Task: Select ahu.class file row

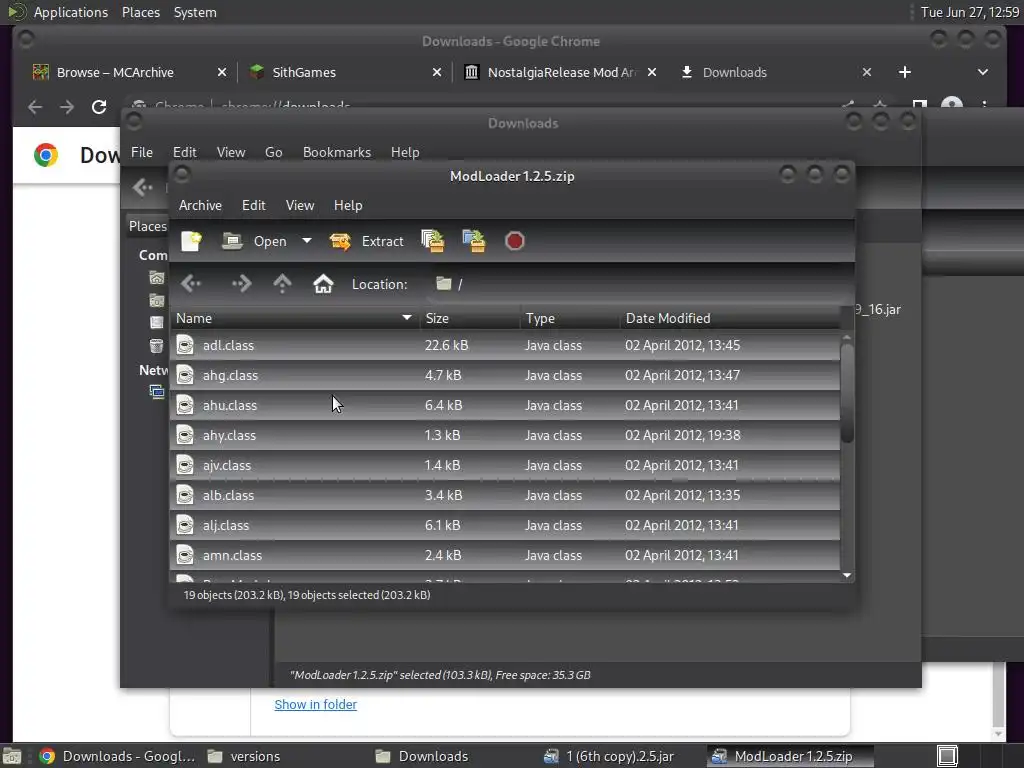Action: tap(505, 405)
